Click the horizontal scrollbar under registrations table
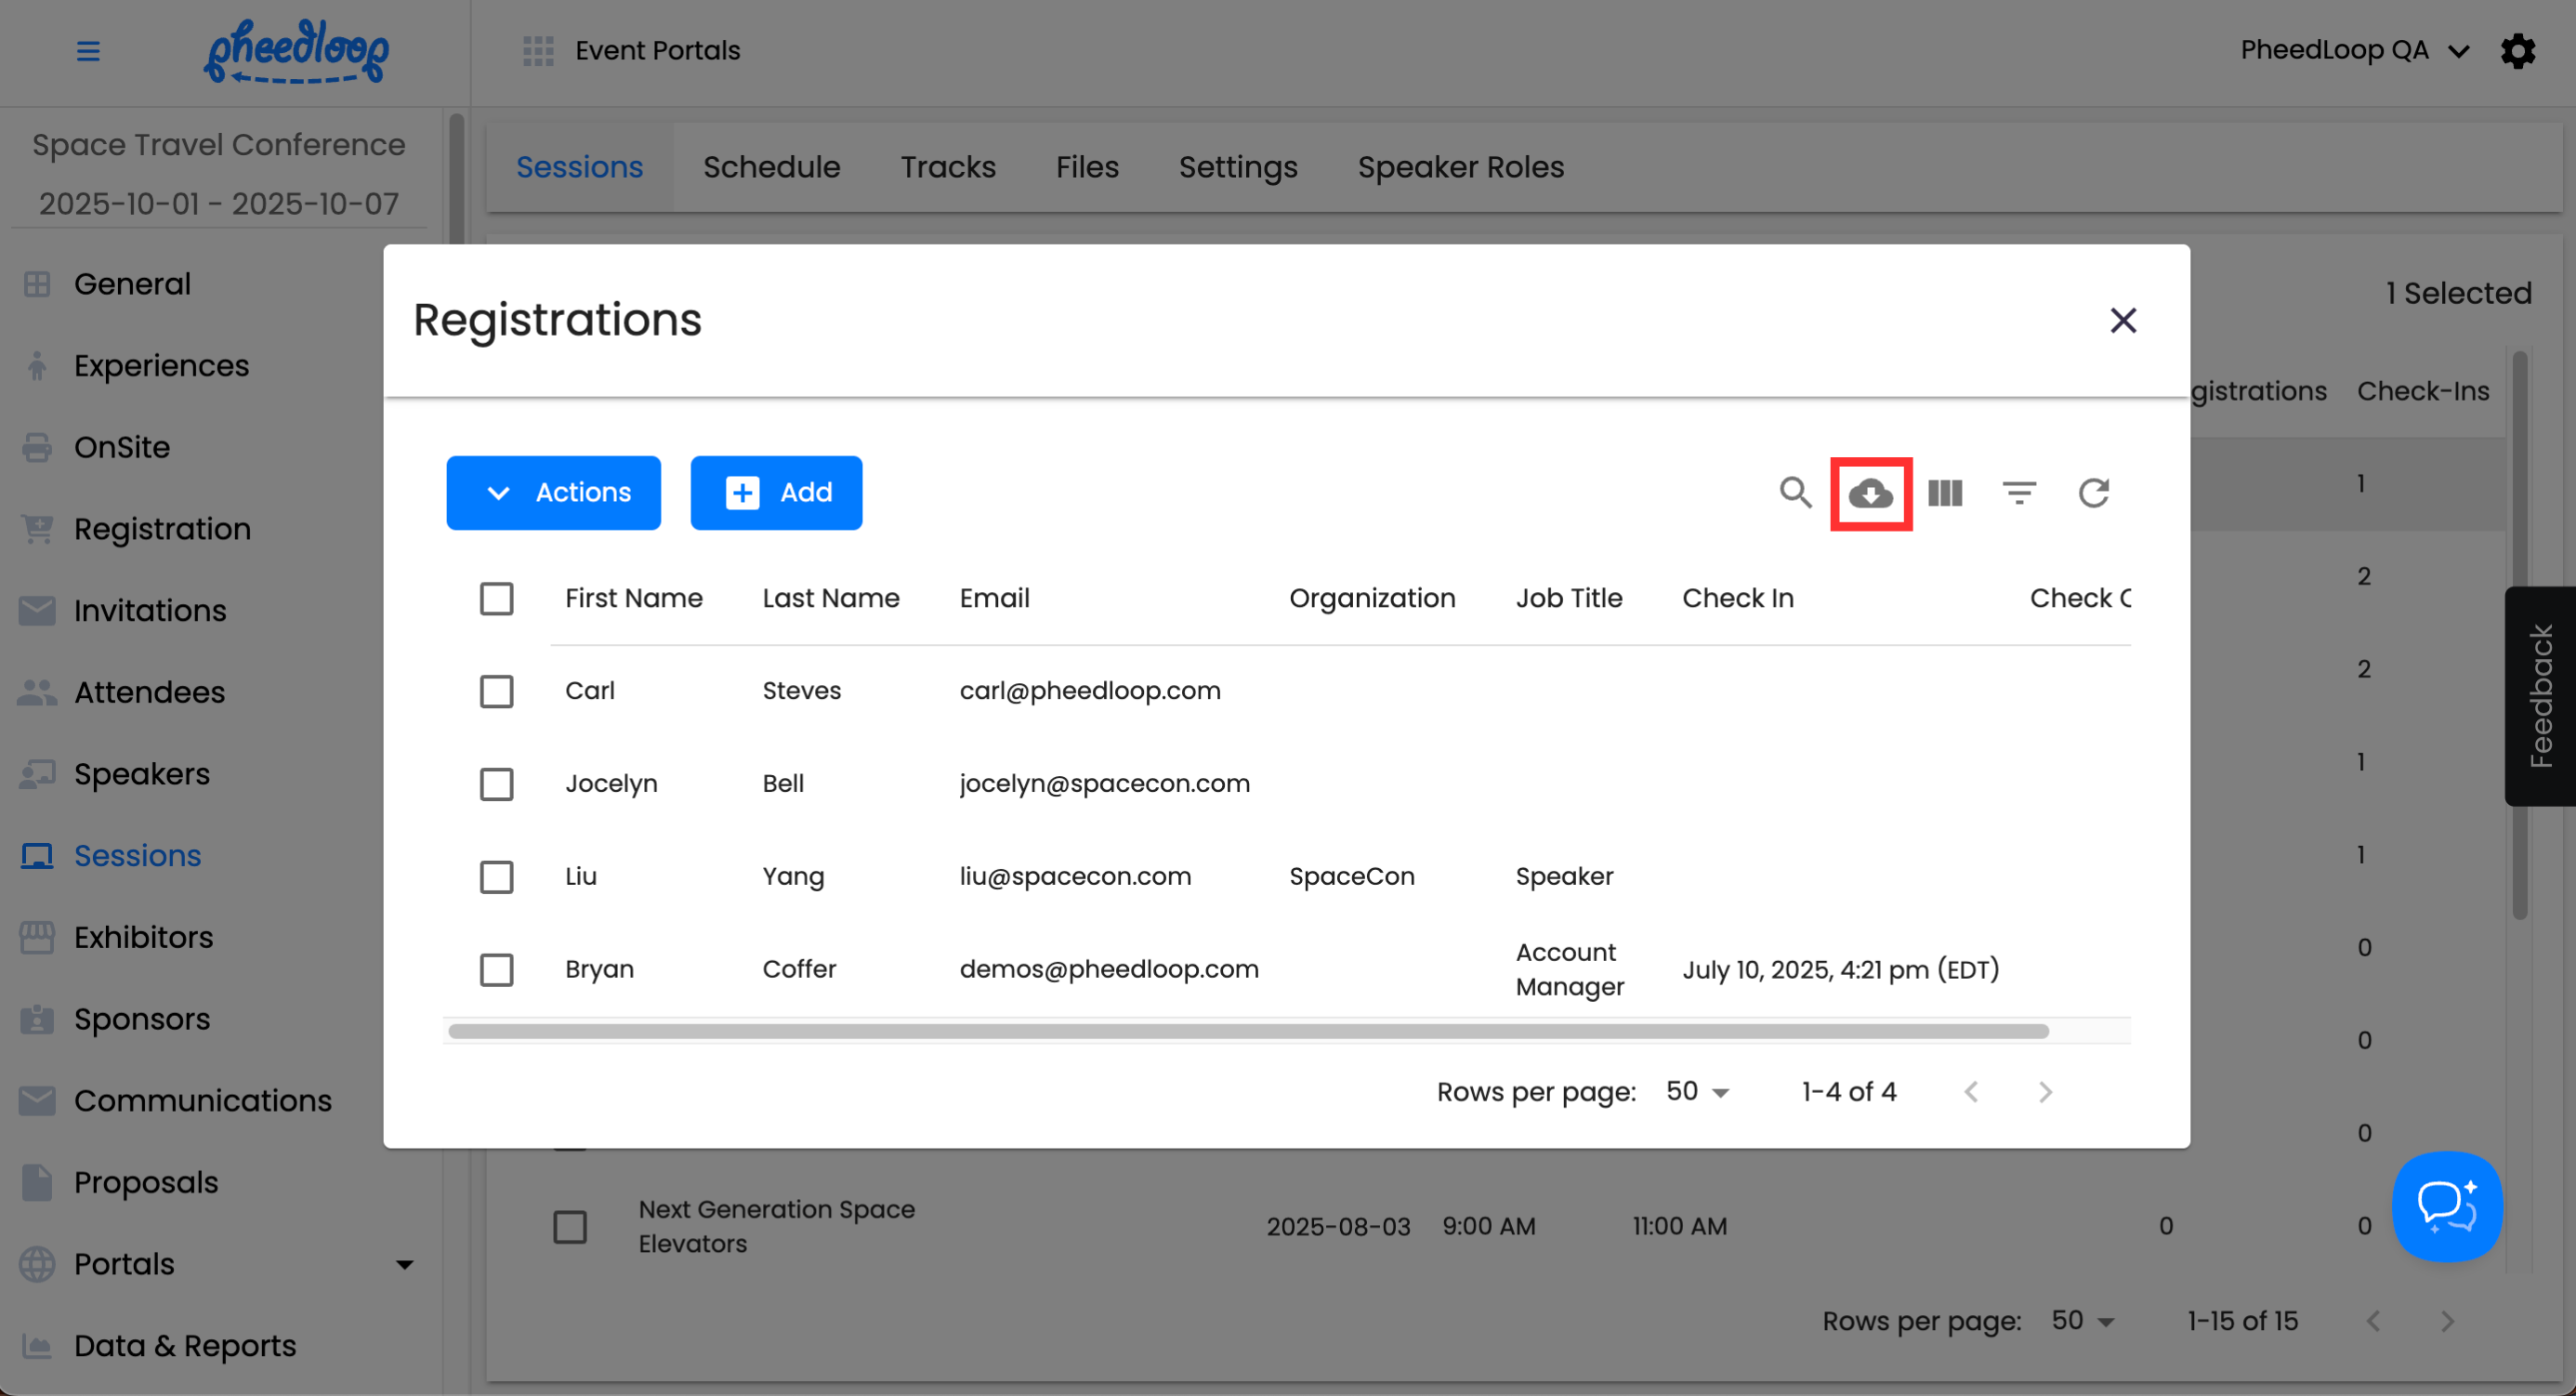This screenshot has height=1396, width=2576. click(x=1248, y=1031)
